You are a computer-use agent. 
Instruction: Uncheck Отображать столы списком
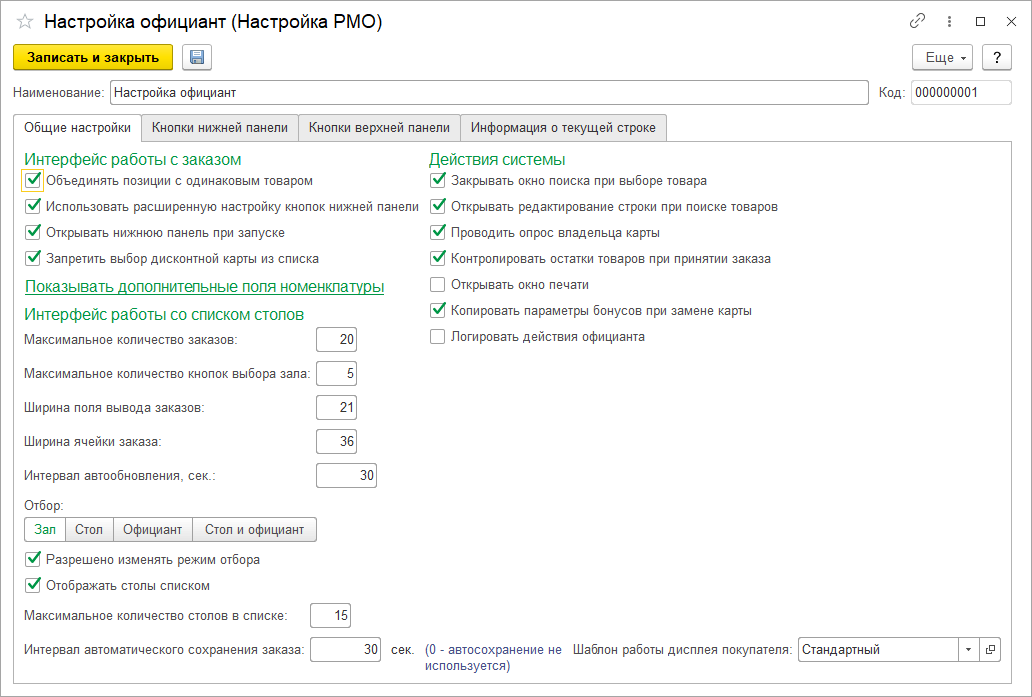(33, 586)
